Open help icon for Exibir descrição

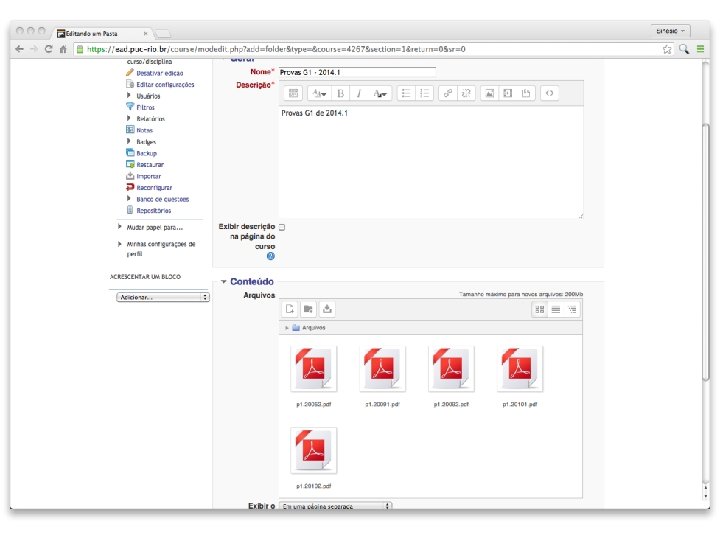tap(270, 256)
